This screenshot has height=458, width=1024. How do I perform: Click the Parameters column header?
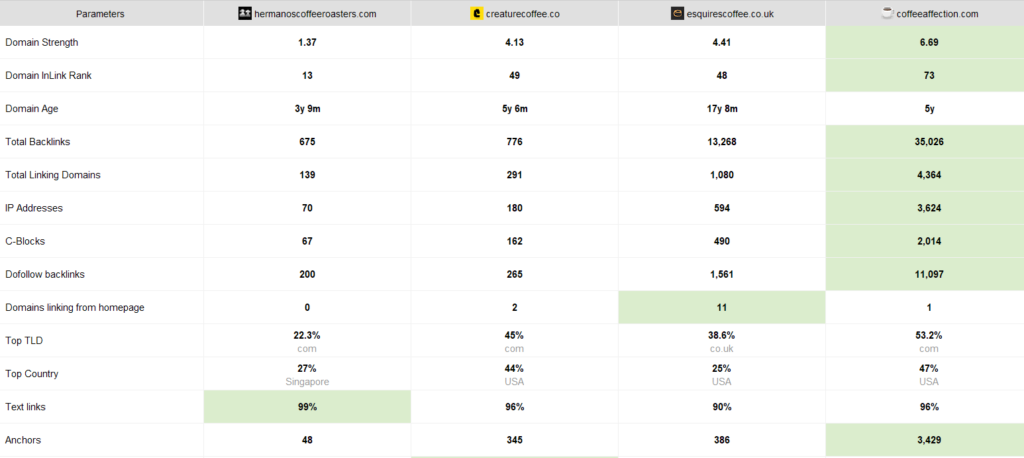(x=100, y=14)
